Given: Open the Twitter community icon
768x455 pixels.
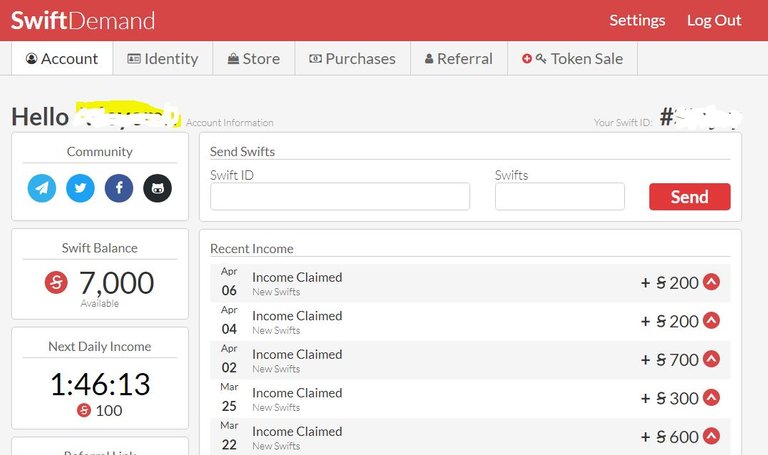Looking at the screenshot, I should tap(80, 188).
